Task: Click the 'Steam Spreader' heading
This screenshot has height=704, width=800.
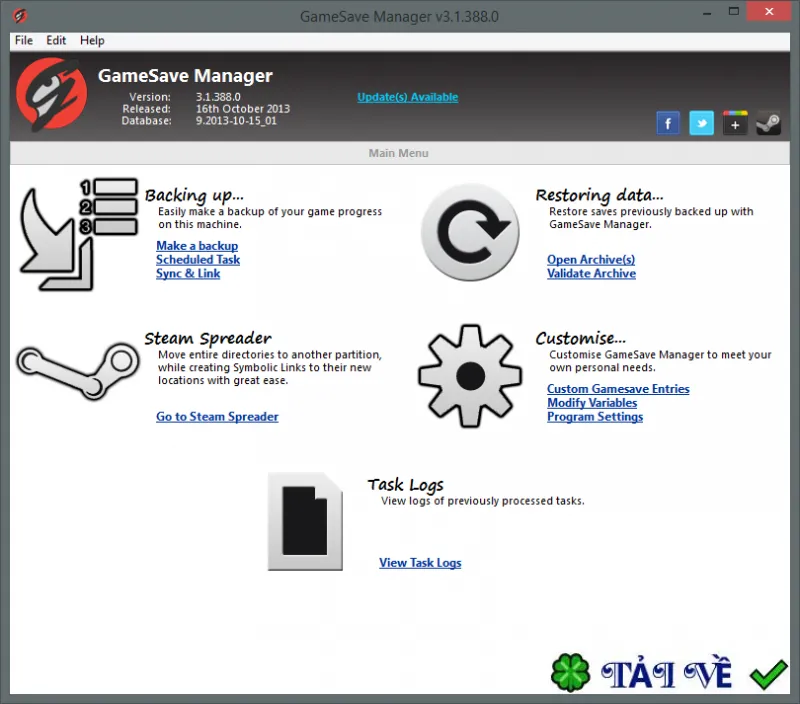Action: (x=208, y=338)
